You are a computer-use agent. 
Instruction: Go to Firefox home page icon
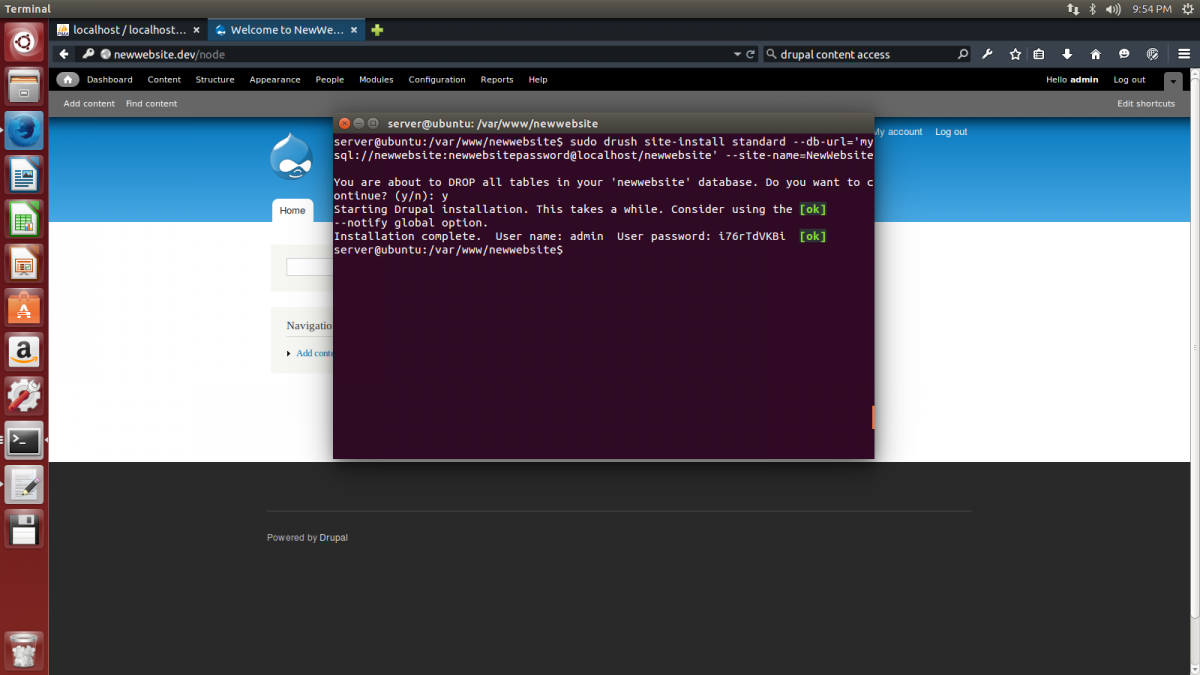click(x=1095, y=54)
